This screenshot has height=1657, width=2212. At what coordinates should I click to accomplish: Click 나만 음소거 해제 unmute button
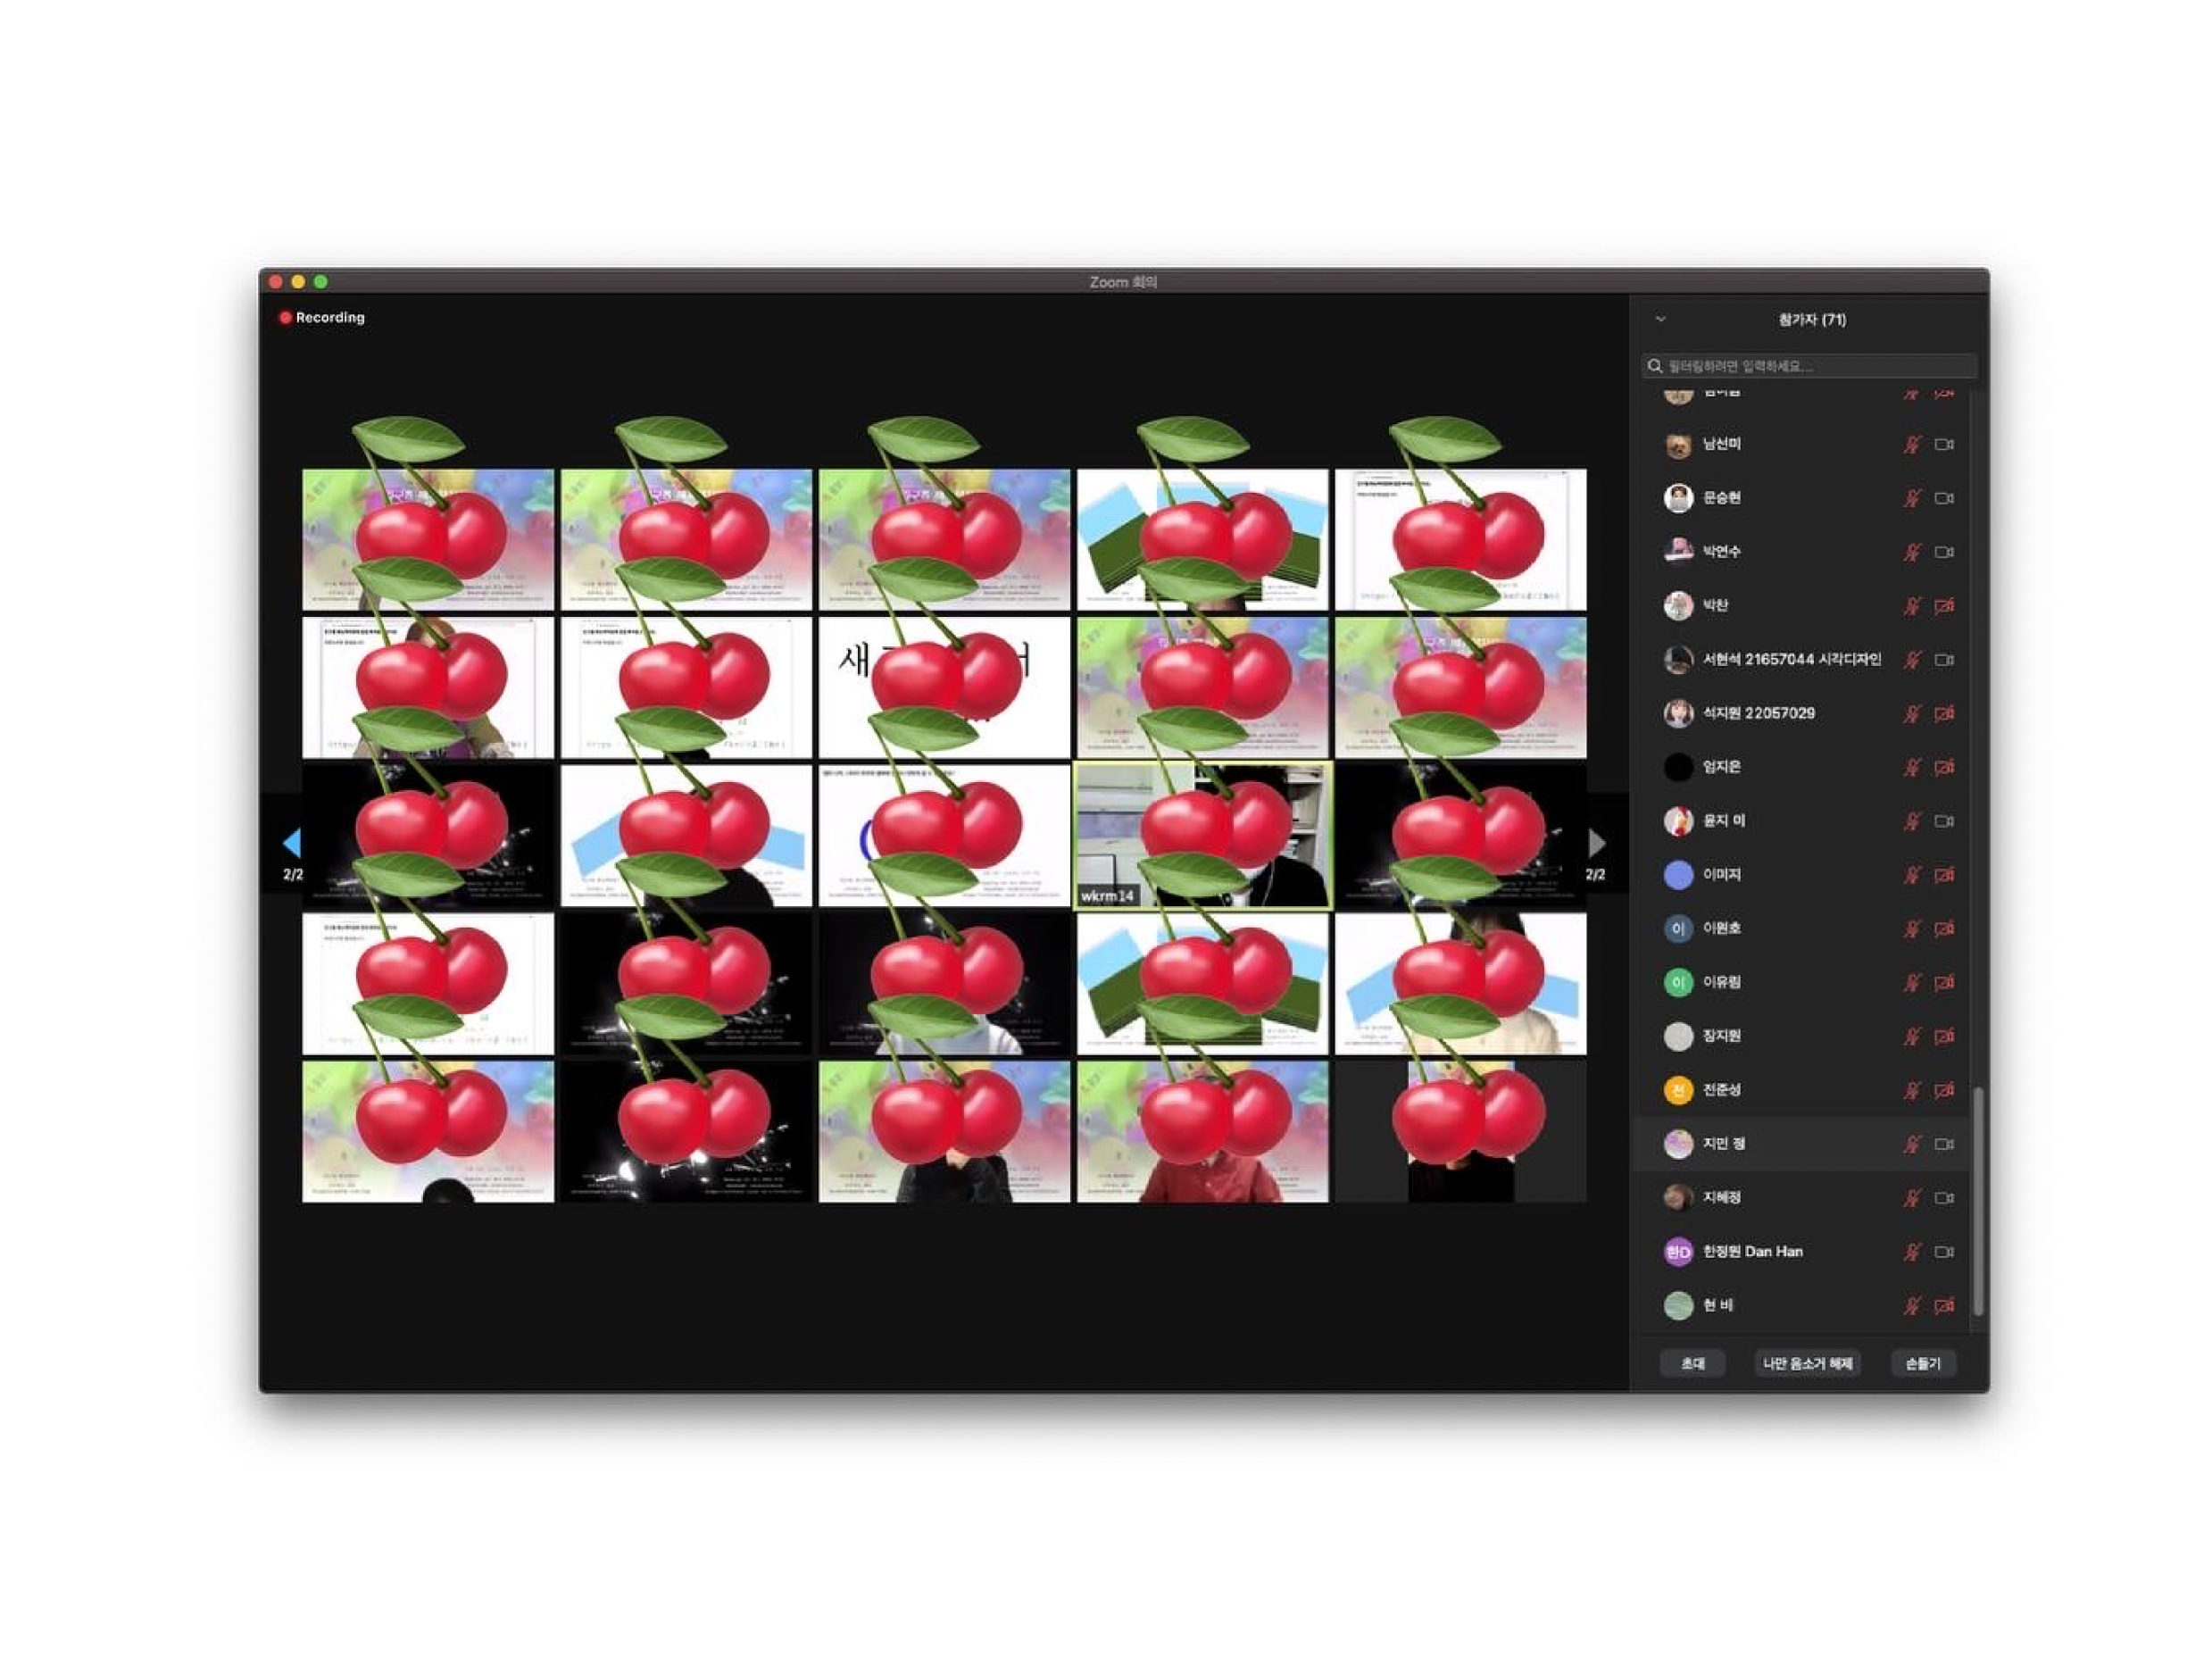pyautogui.click(x=1806, y=1364)
